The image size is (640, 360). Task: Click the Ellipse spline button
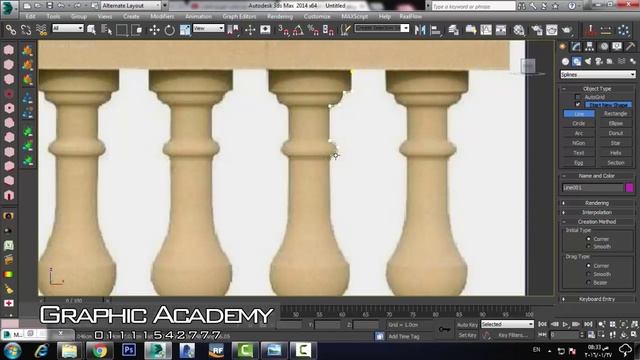[x=616, y=123]
